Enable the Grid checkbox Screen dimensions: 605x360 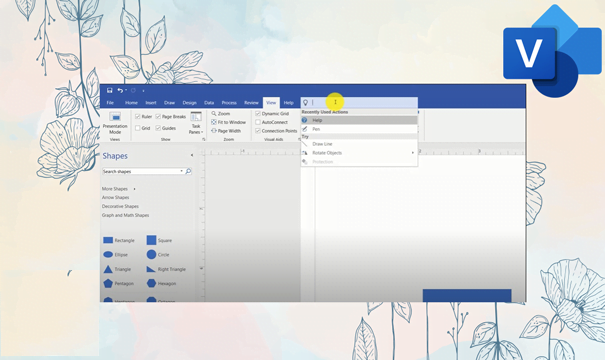(138, 128)
